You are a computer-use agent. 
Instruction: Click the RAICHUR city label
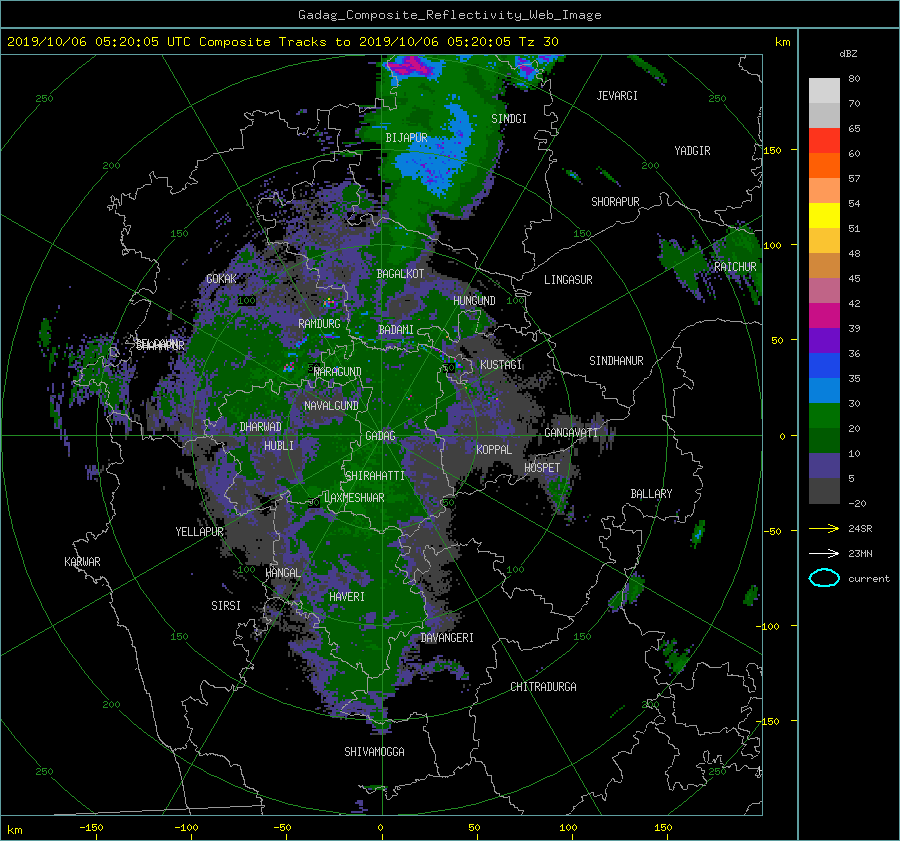(735, 267)
